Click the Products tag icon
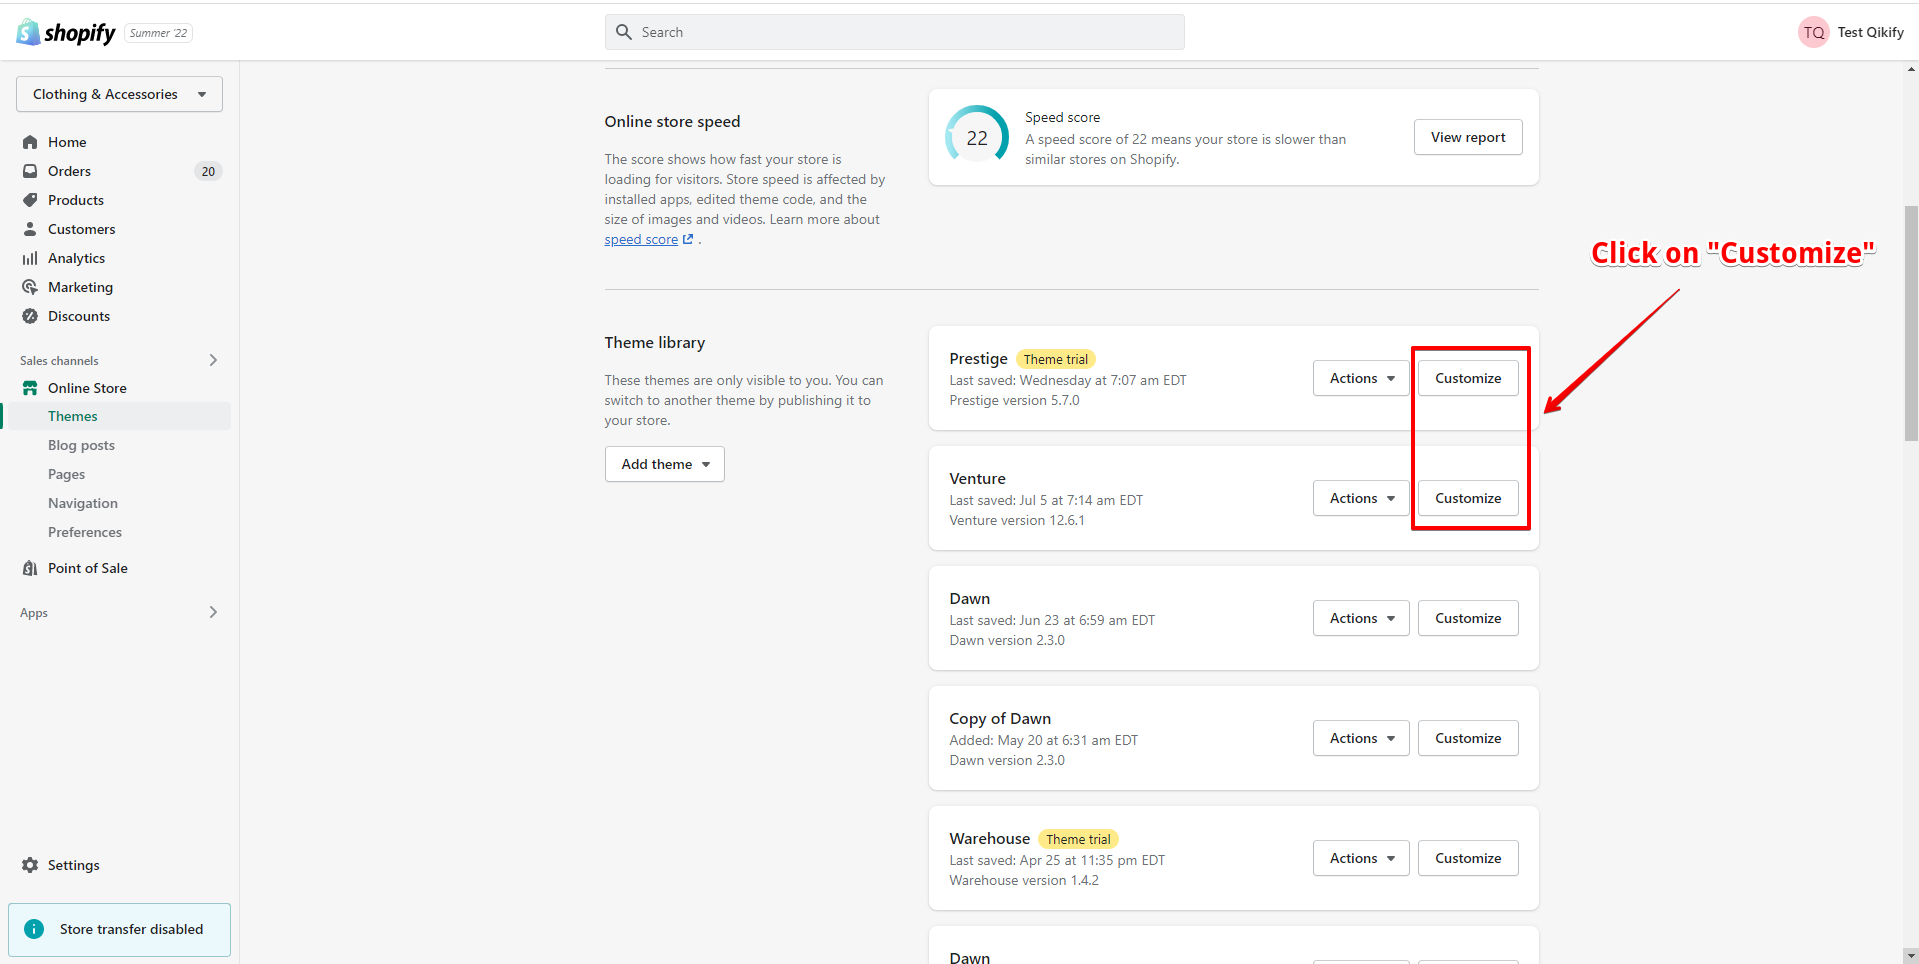The height and width of the screenshot is (964, 1919). [30, 200]
